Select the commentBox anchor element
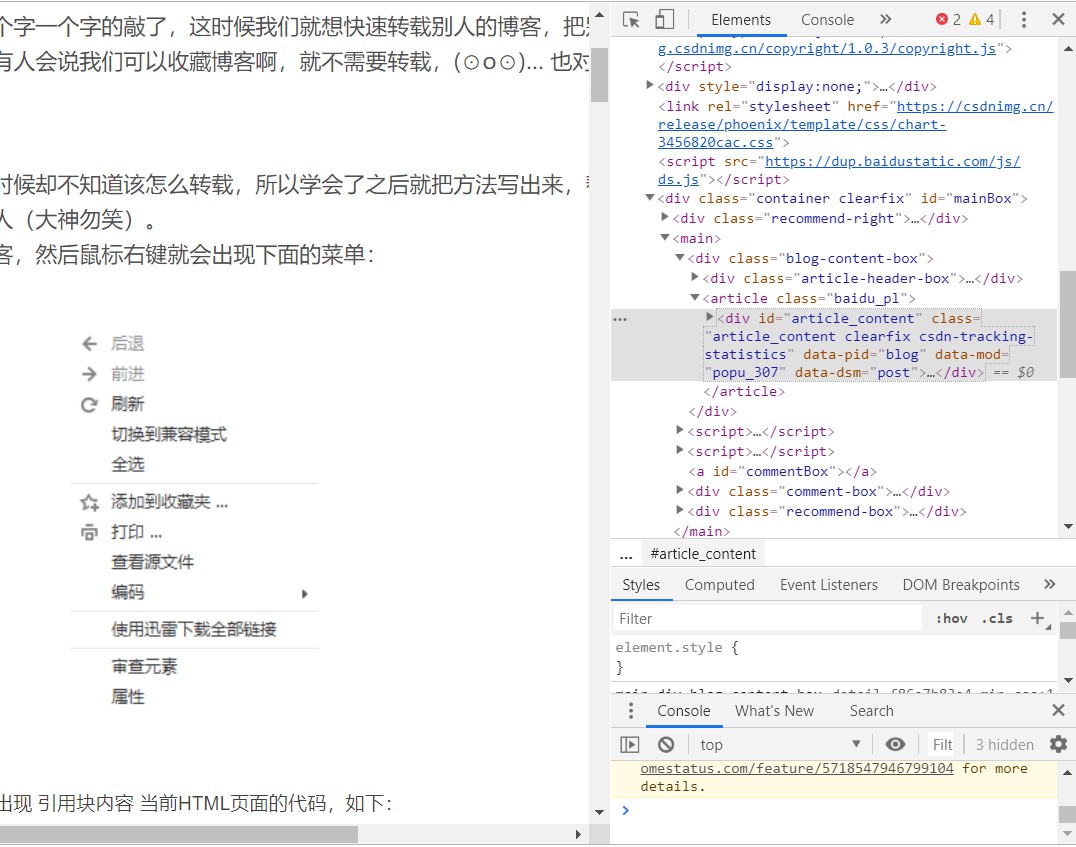The height and width of the screenshot is (847, 1076). 782,472
